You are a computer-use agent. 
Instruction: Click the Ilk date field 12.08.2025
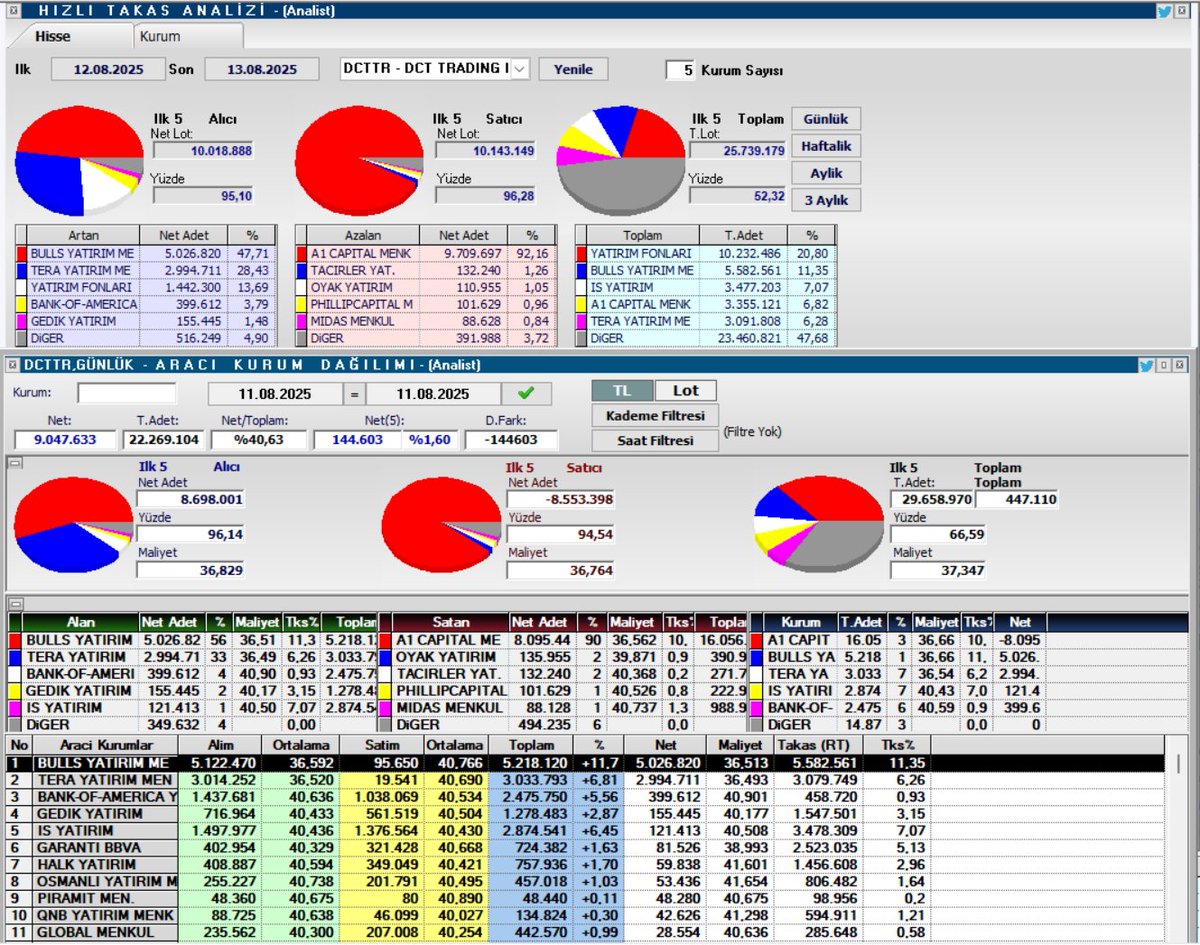(110, 69)
